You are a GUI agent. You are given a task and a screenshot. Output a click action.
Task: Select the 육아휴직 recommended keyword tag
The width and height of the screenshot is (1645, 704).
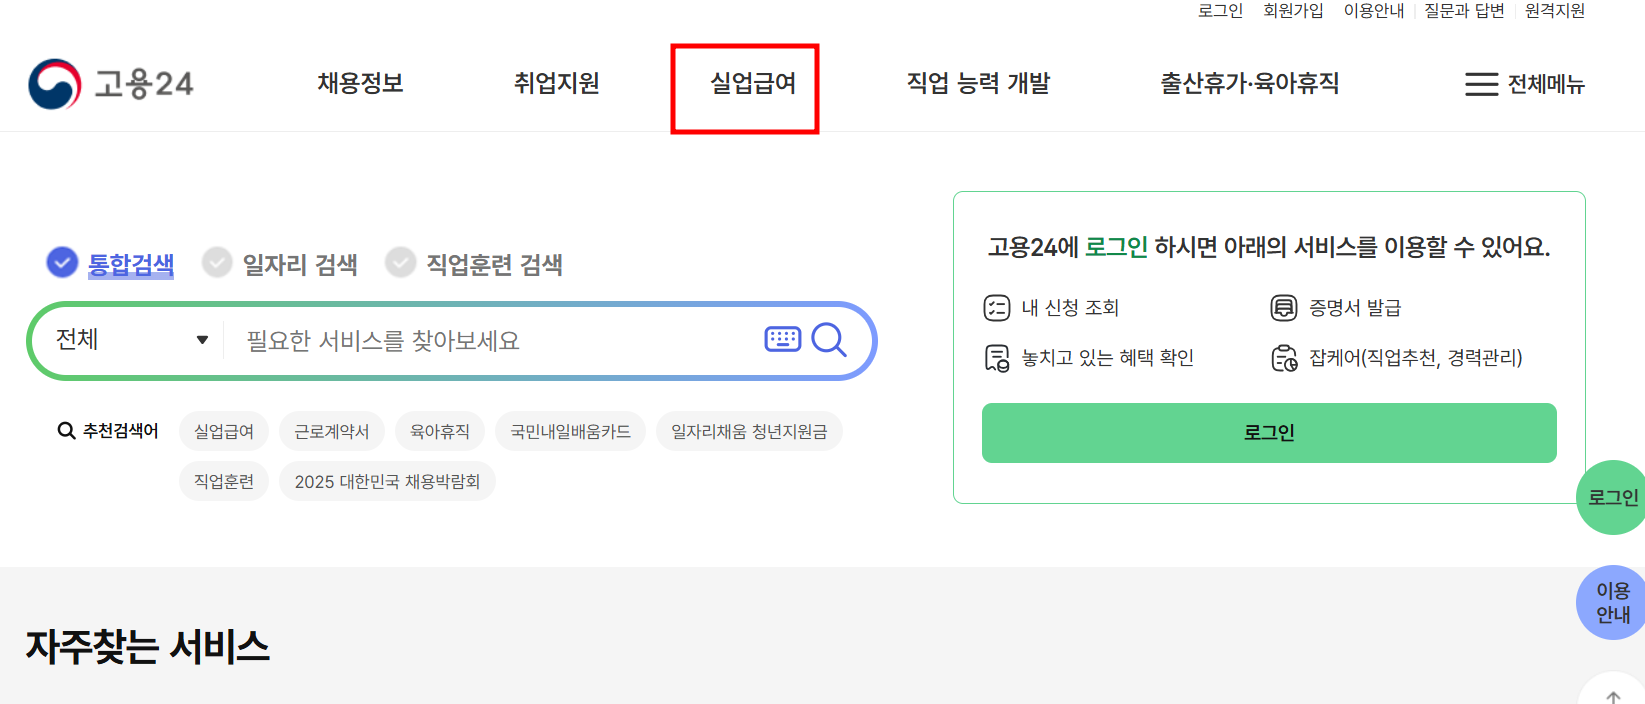point(440,430)
